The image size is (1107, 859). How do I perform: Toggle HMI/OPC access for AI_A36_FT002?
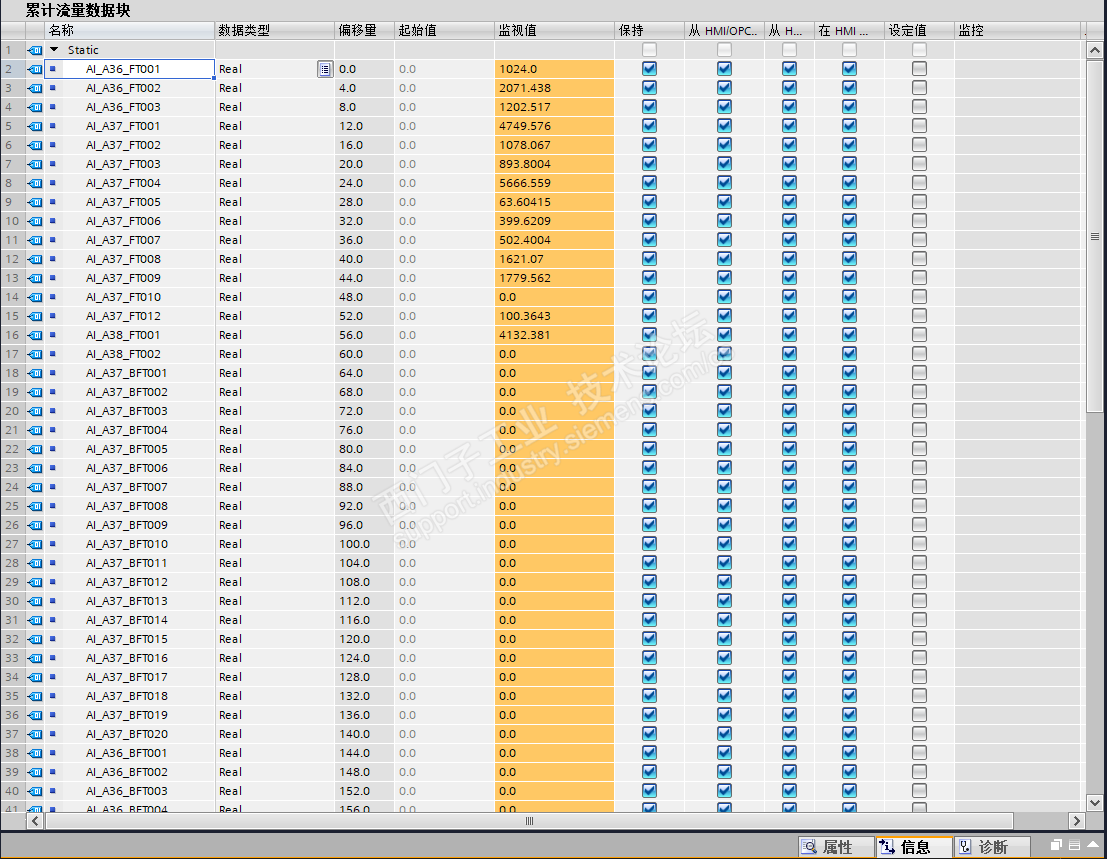724,88
